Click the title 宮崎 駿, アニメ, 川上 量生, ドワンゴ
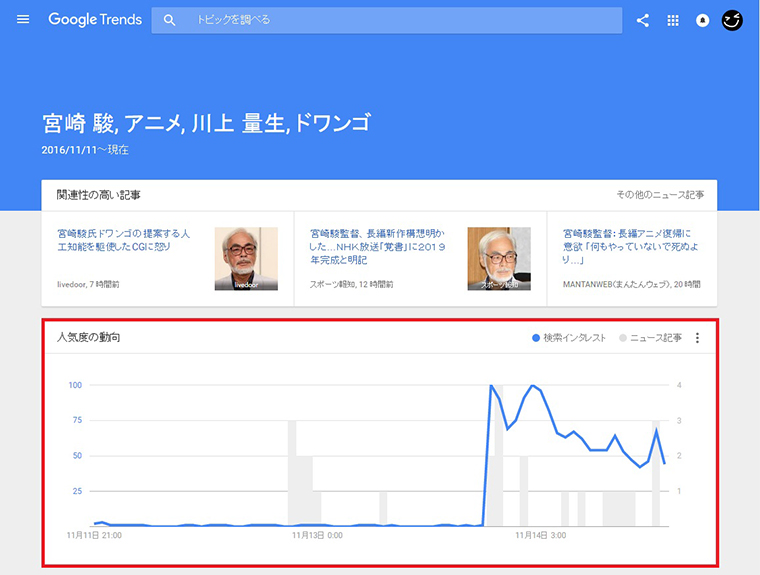 [x=206, y=123]
